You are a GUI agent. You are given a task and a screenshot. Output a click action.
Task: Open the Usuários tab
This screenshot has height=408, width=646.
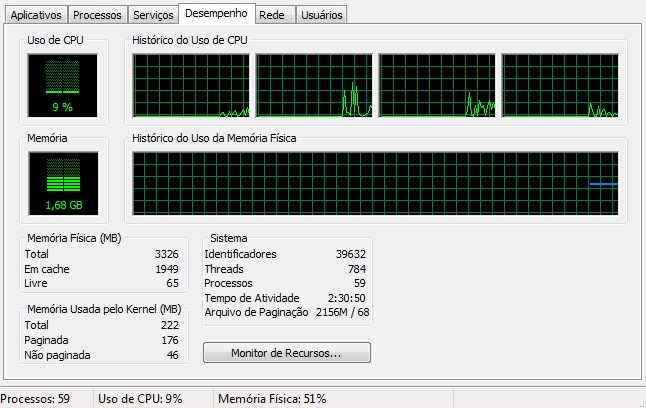click(x=322, y=15)
